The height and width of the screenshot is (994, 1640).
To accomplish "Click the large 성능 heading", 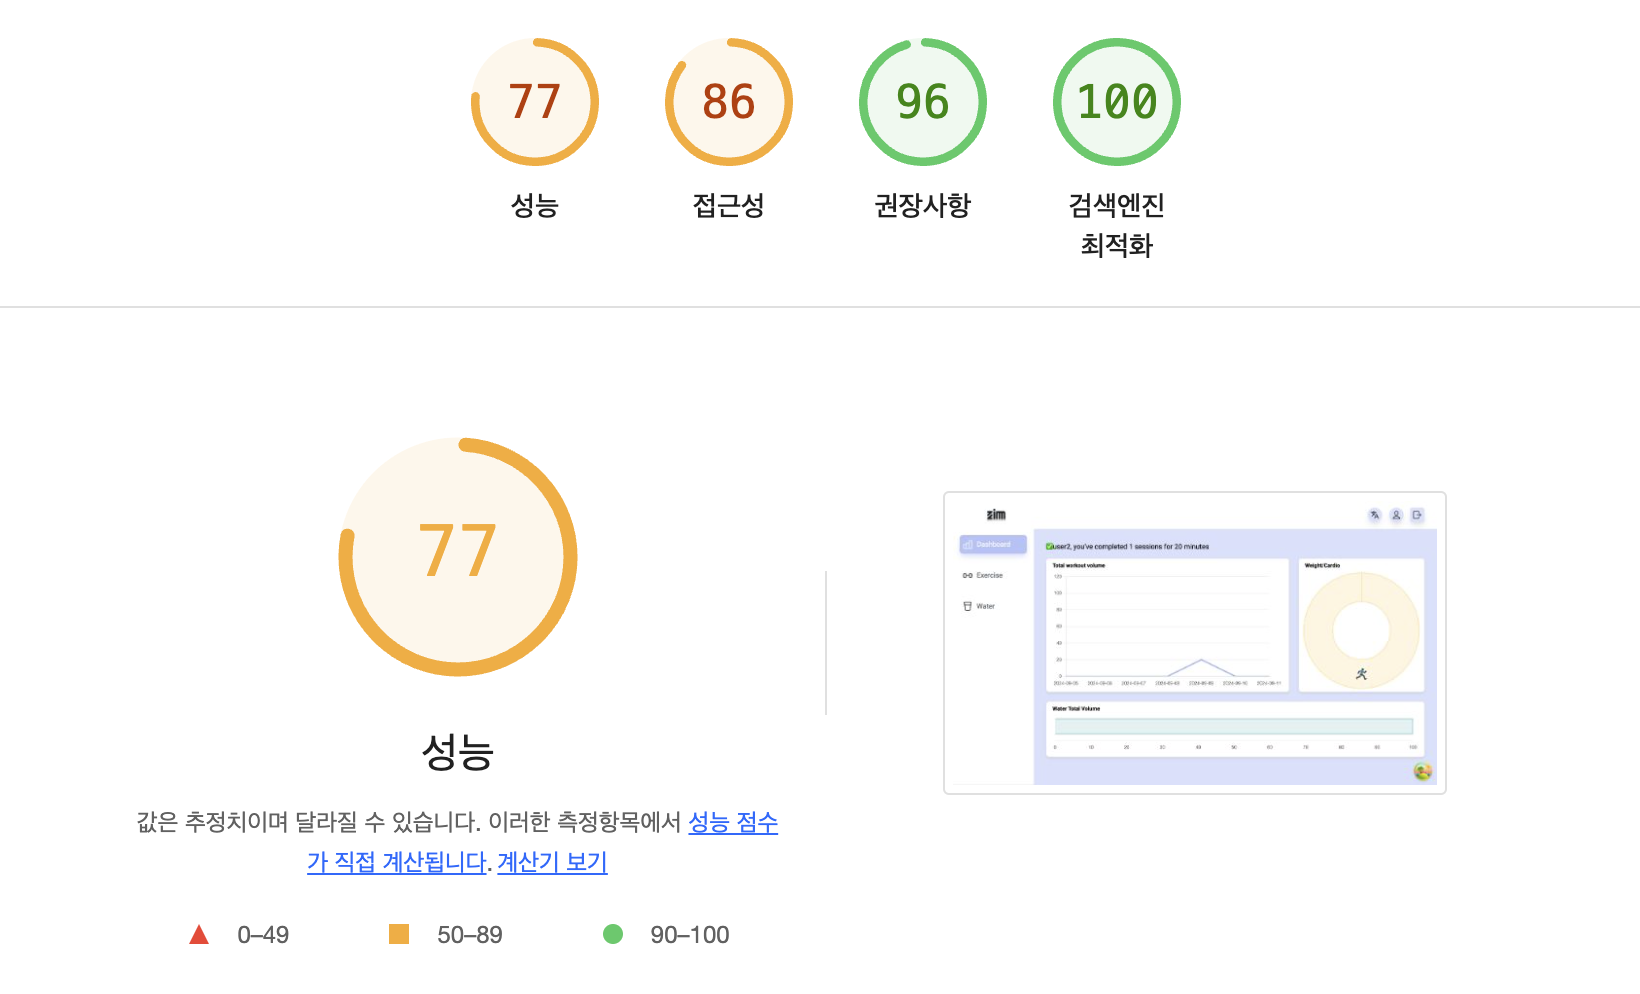I will 458,752.
